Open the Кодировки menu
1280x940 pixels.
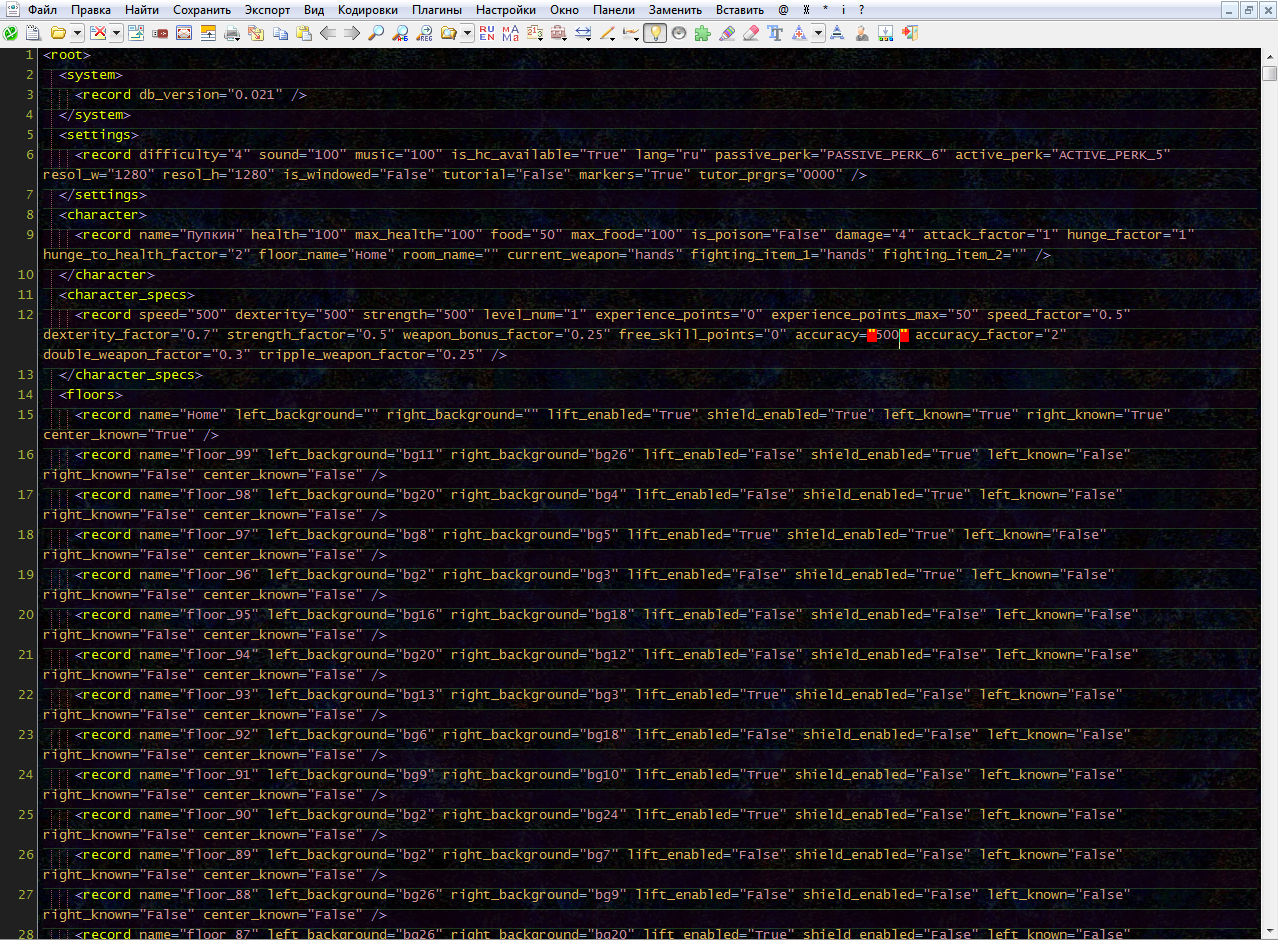coord(368,10)
